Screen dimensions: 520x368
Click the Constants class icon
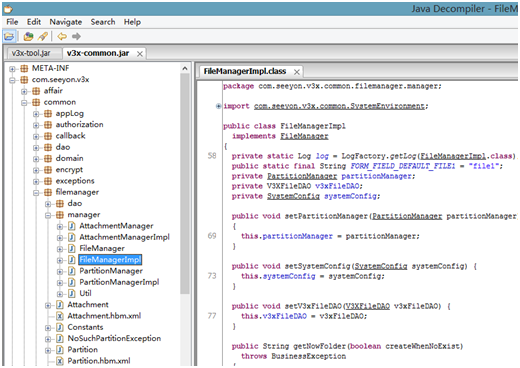tap(60, 327)
